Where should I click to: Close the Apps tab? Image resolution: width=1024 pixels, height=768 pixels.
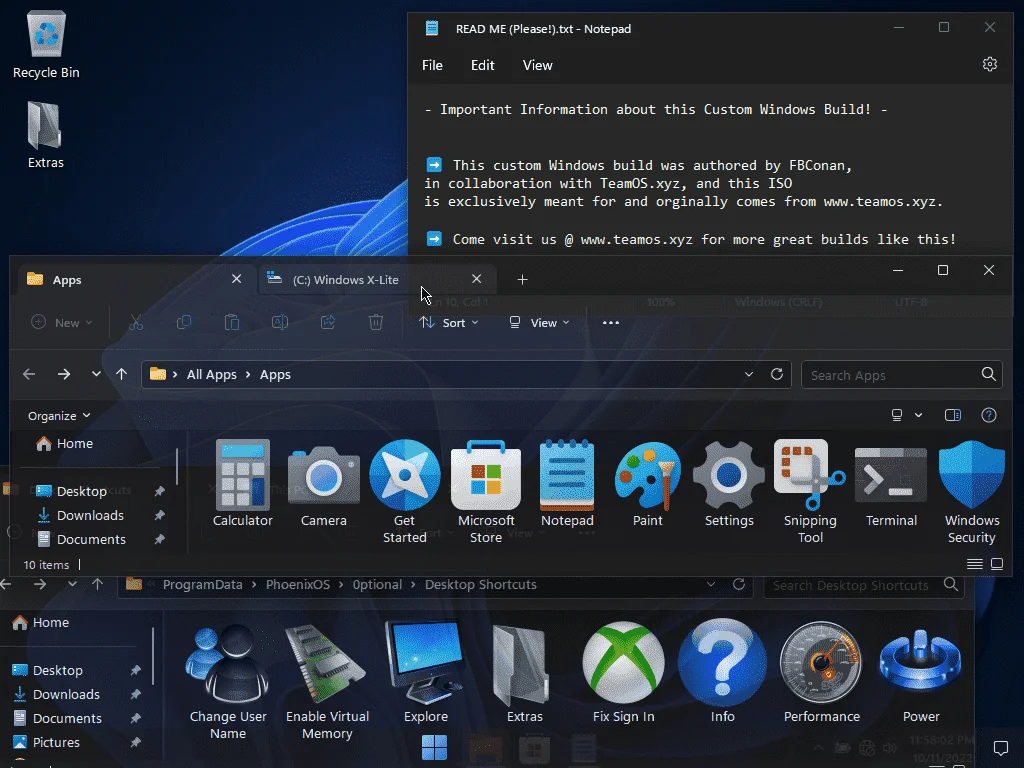(x=236, y=279)
